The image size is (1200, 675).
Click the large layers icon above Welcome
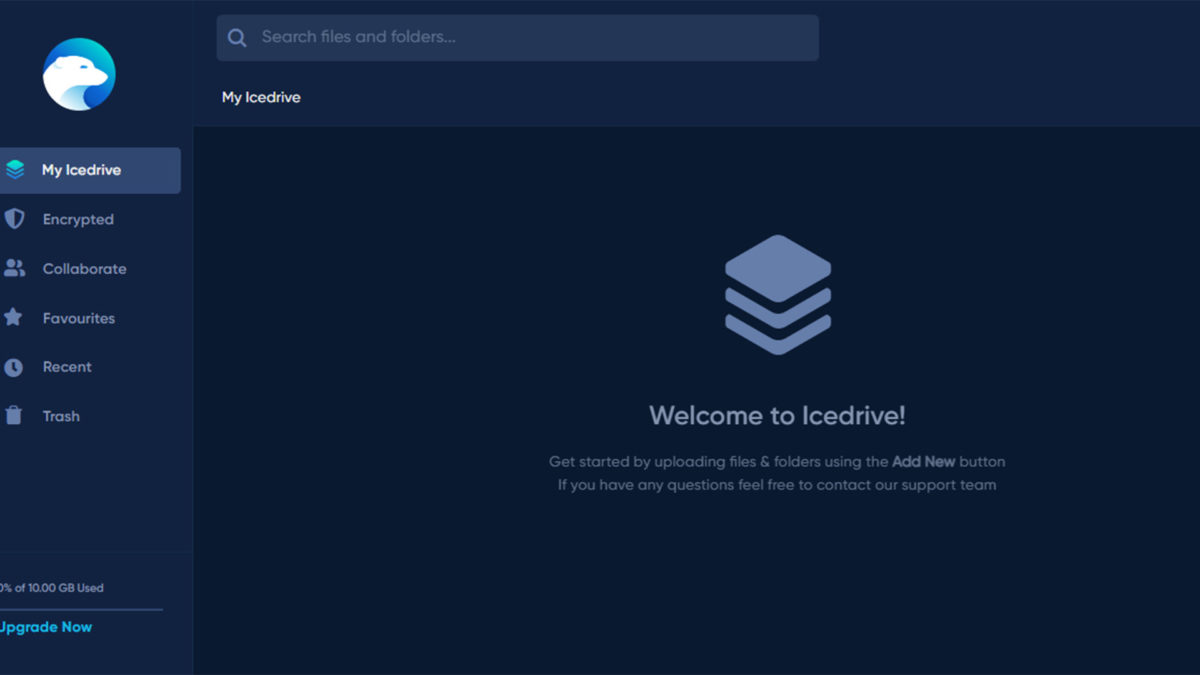pyautogui.click(x=778, y=295)
